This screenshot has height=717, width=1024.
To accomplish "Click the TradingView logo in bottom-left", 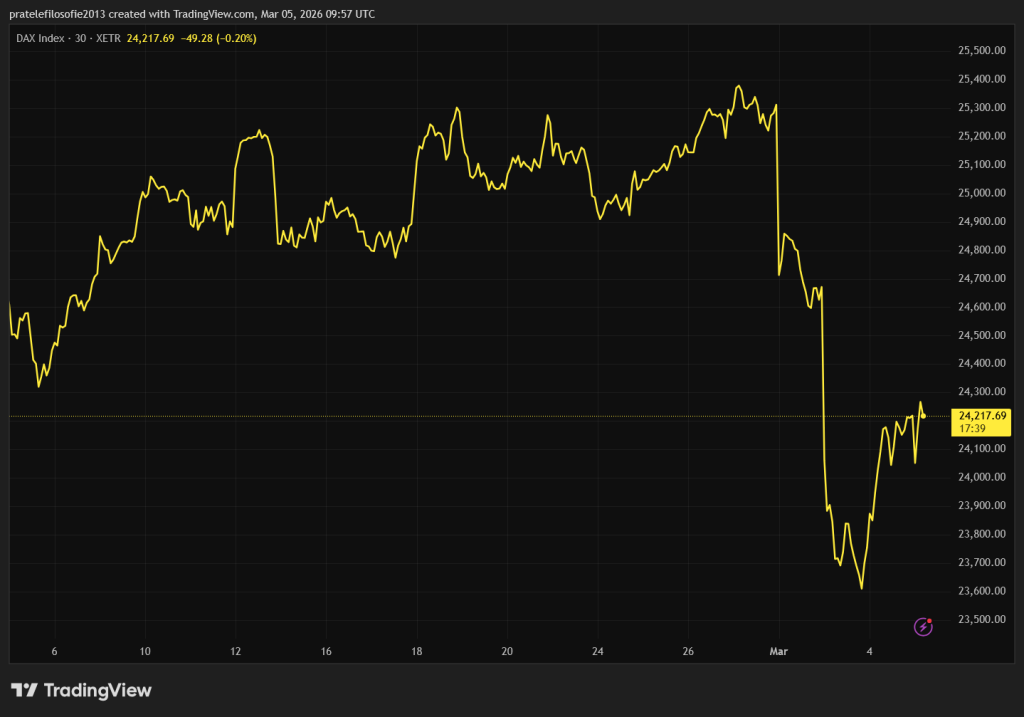I will [x=81, y=690].
